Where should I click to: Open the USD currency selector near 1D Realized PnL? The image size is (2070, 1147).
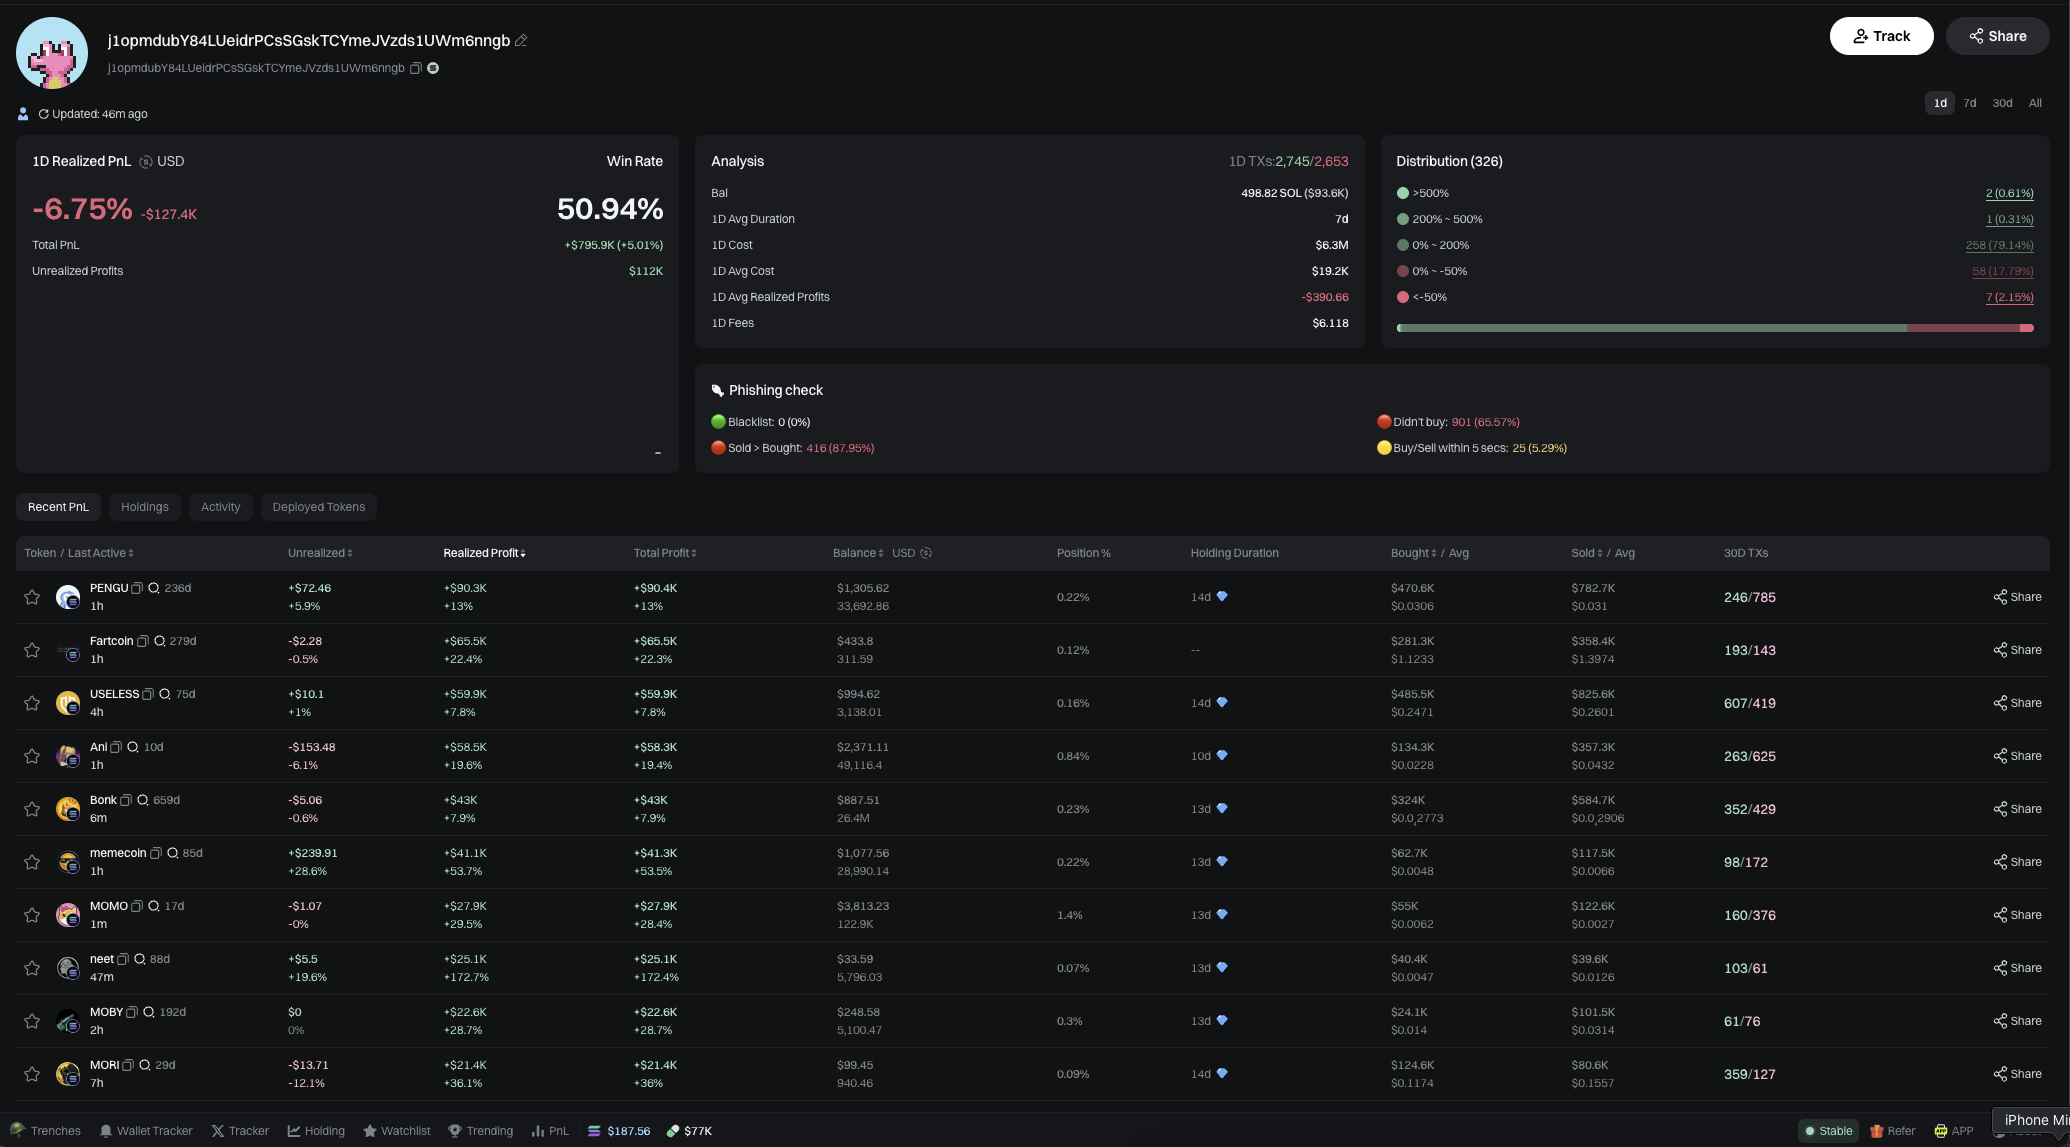(x=146, y=161)
